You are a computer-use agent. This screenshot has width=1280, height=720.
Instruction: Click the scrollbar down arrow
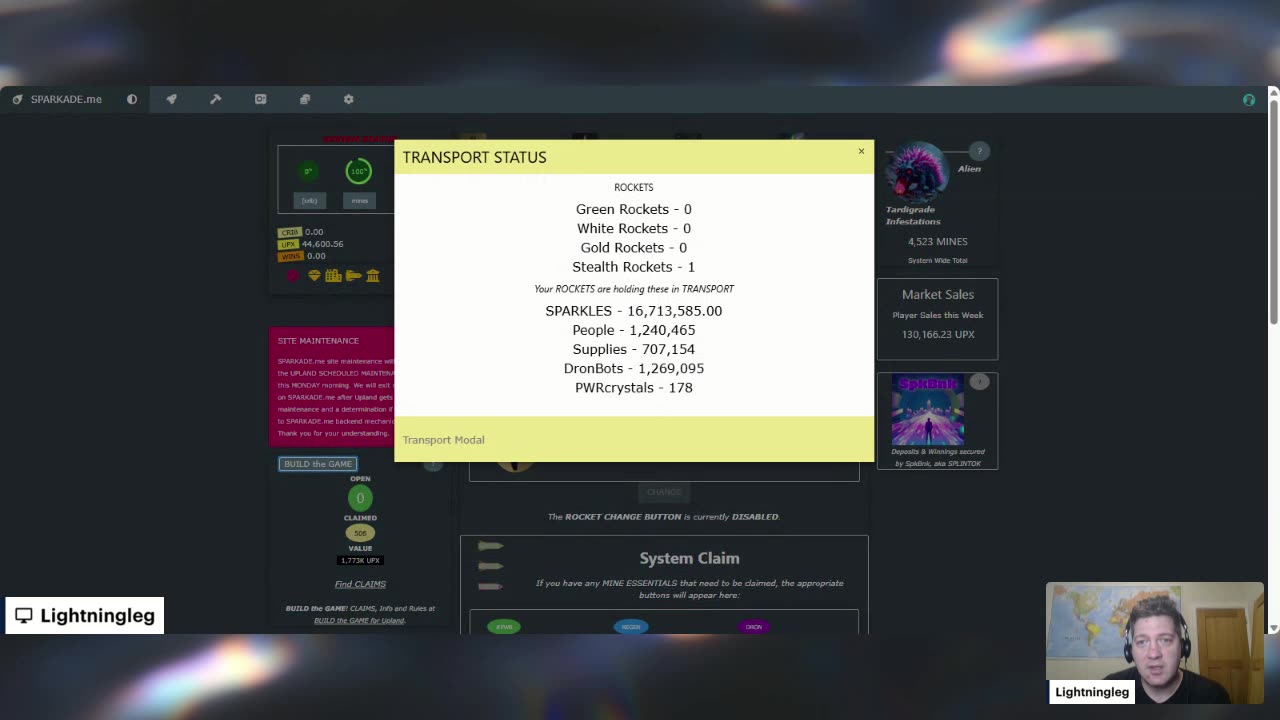1273,628
